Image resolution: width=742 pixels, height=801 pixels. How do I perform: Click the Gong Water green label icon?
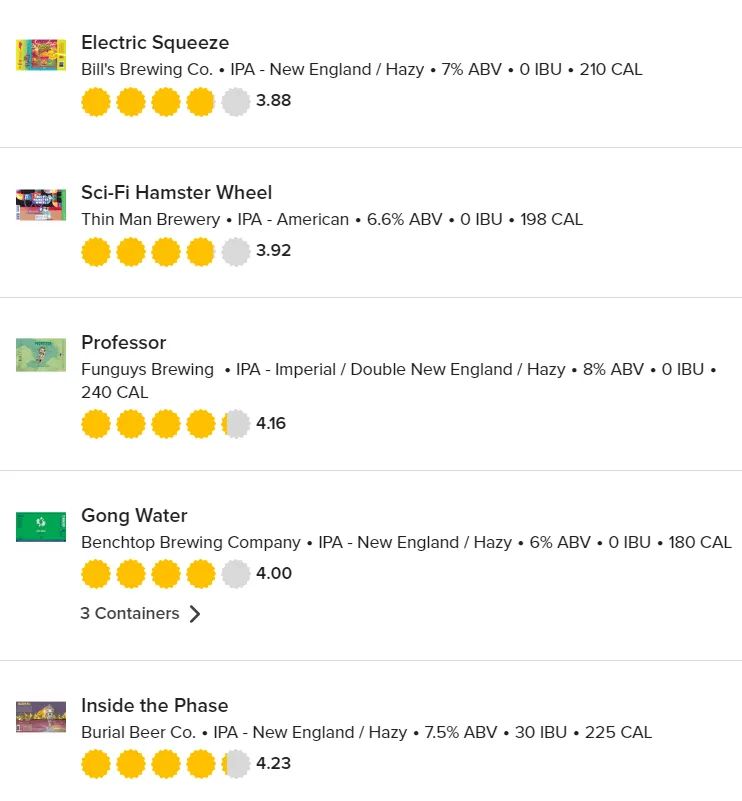click(41, 527)
